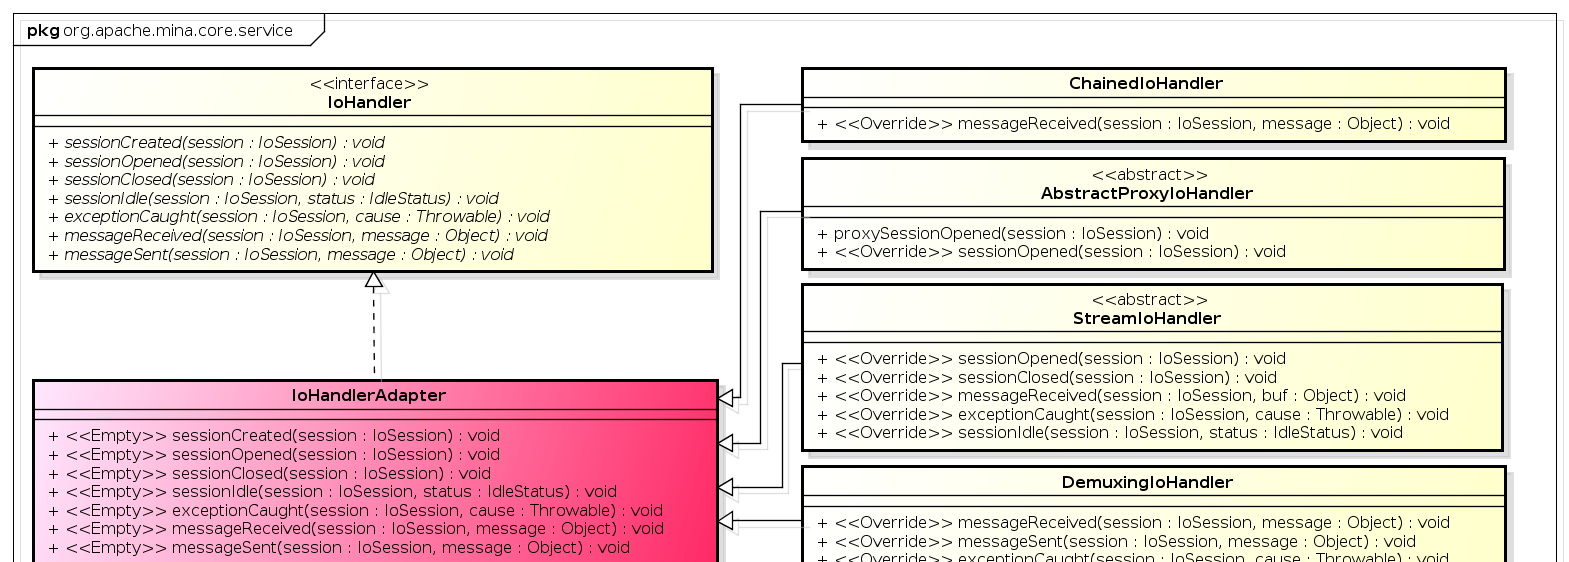Viewport: 1569px width, 562px height.
Task: Click the ChainedIoHandler class title
Action: tap(1146, 84)
